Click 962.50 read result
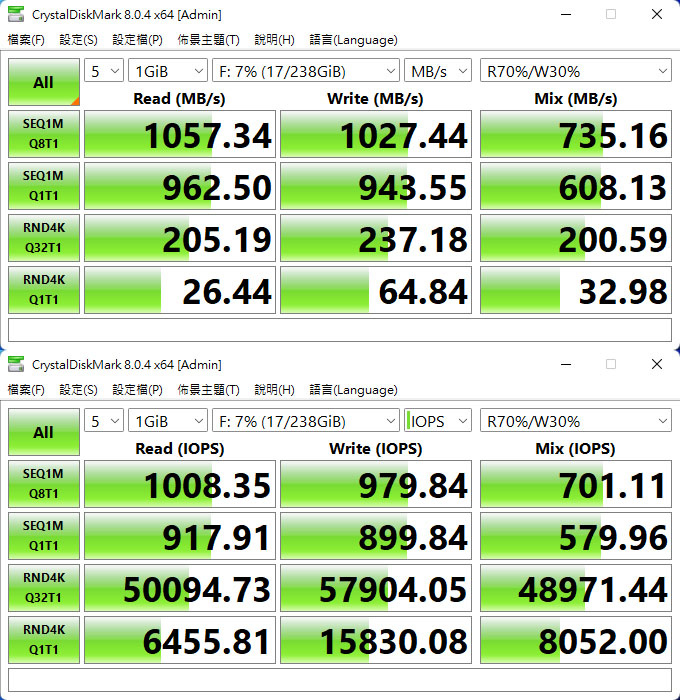680x700 pixels. click(180, 186)
